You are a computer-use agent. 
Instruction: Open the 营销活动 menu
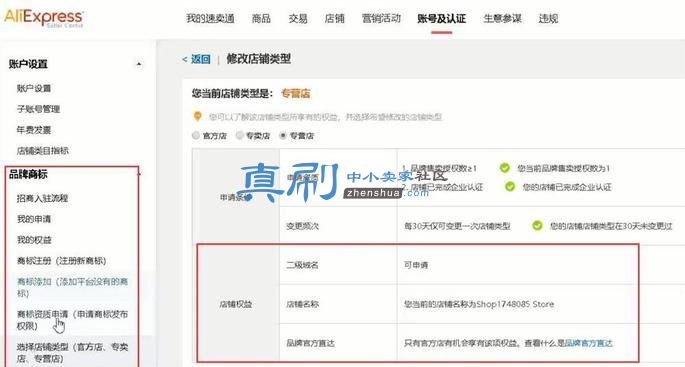pos(381,19)
